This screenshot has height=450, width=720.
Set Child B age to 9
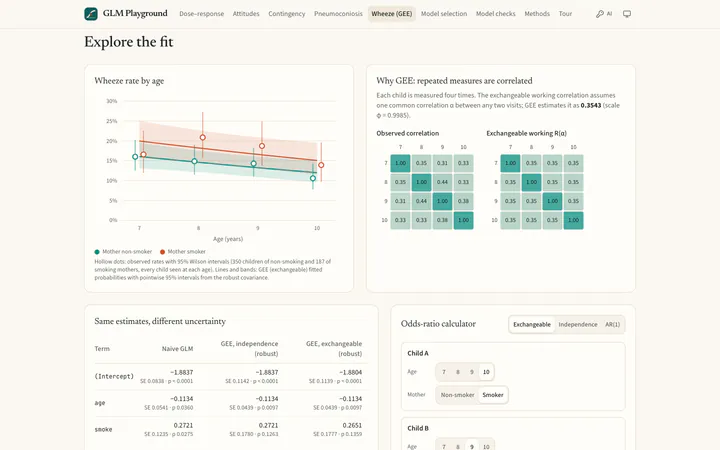pyautogui.click(x=472, y=446)
